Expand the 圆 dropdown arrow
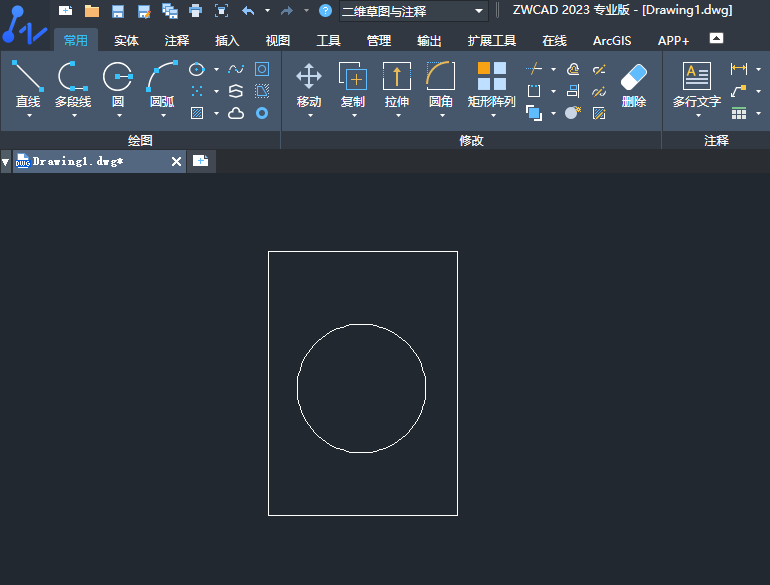The height and width of the screenshot is (585, 770). tap(119, 115)
